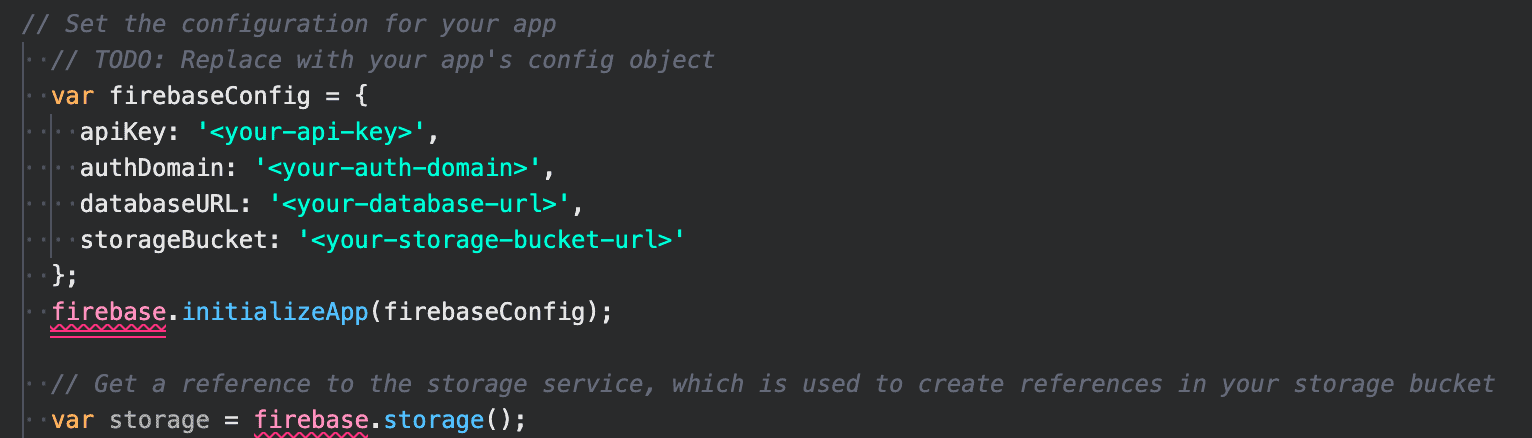Click the '<your-storage-bucket-url>' string value
This screenshot has width=1532, height=438.
(x=493, y=240)
